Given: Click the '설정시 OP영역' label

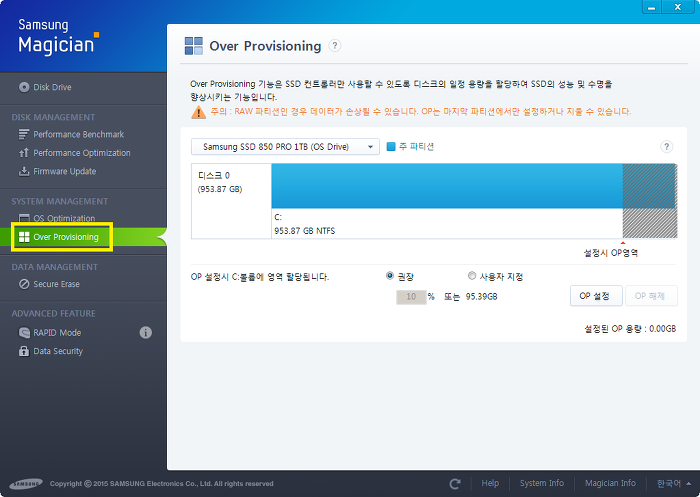Looking at the screenshot, I should click(x=611, y=253).
